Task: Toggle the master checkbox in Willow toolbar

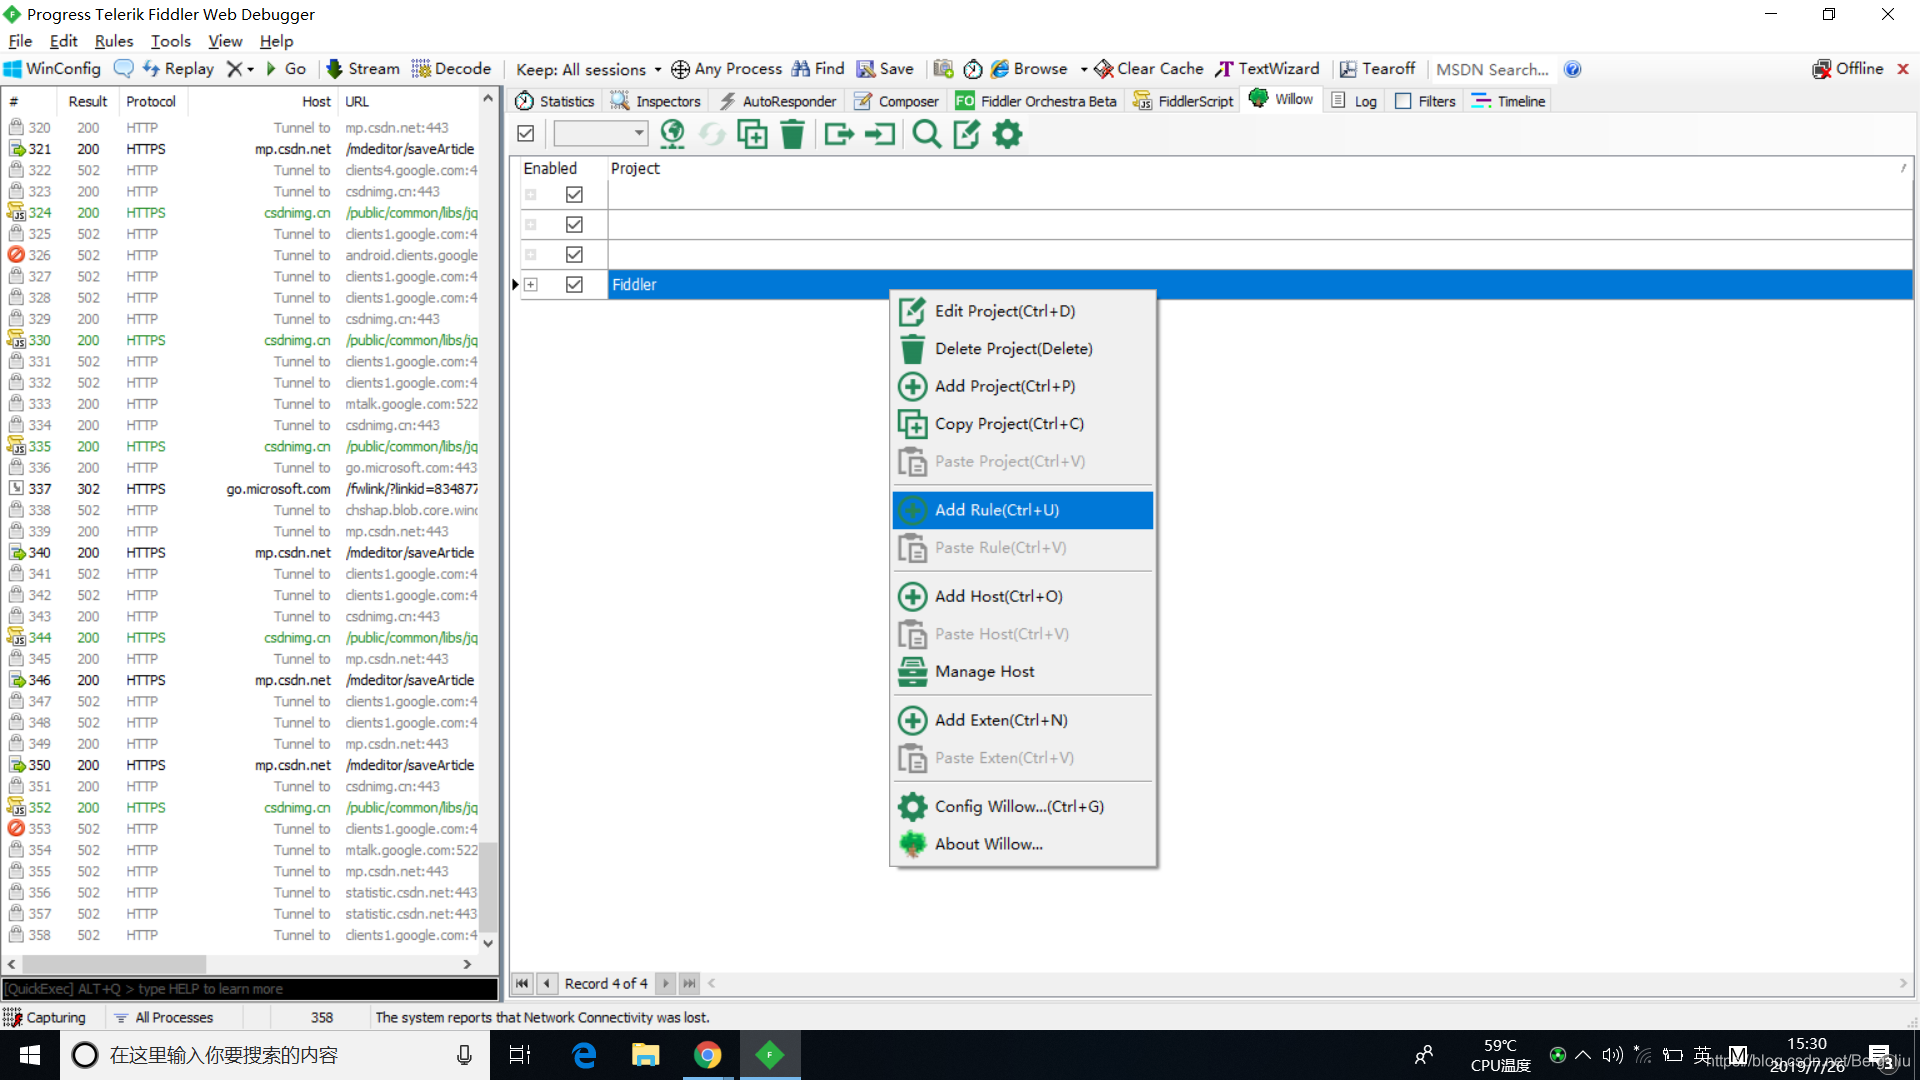Action: (x=526, y=133)
